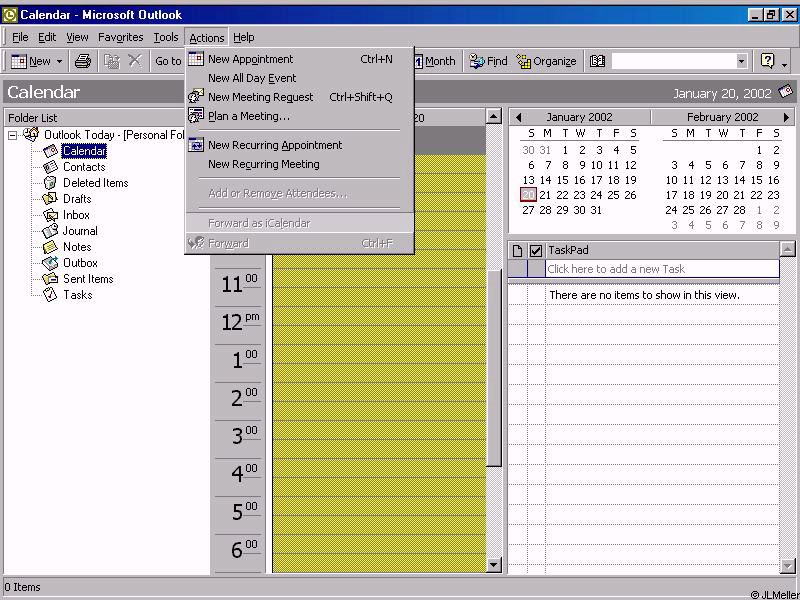The width and height of the screenshot is (800, 600).
Task: Choose New Meeting Request from menu
Action: pyautogui.click(x=260, y=97)
